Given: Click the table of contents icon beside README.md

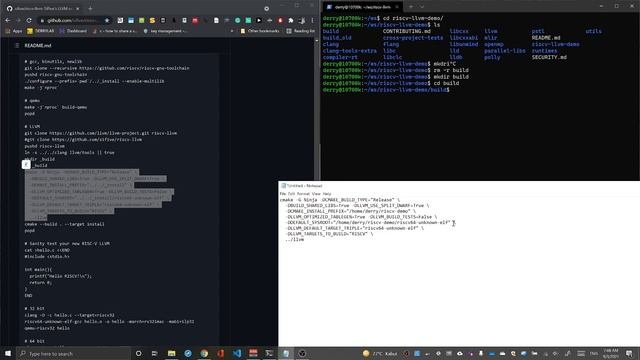Looking at the screenshot, I should (17, 45).
